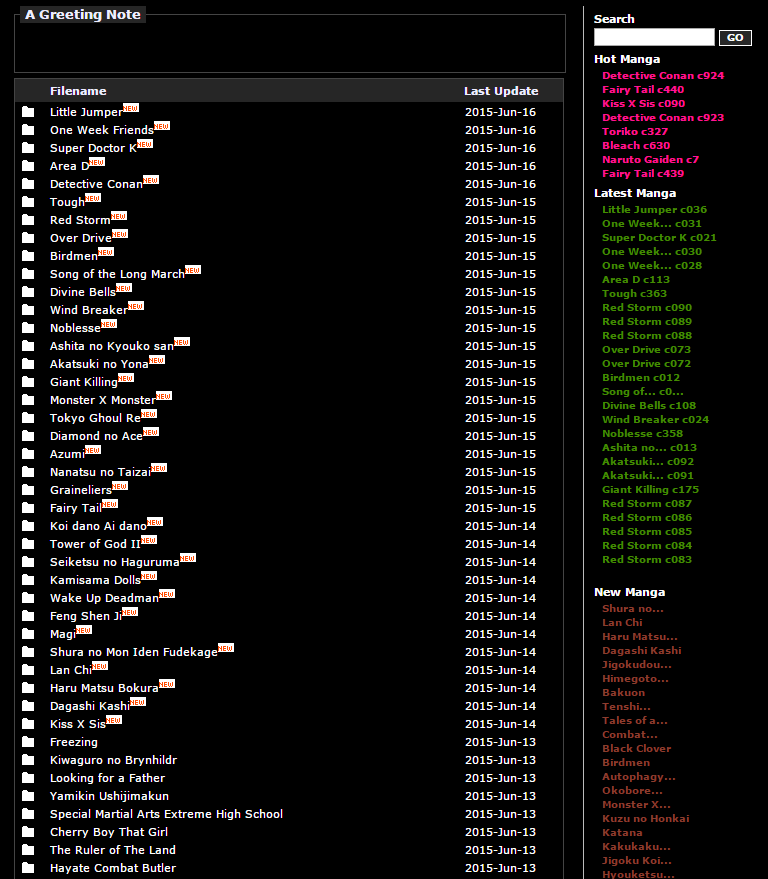The width and height of the screenshot is (768, 879).
Task: Click the folder icon beside Super Doctor K
Action: 28,147
